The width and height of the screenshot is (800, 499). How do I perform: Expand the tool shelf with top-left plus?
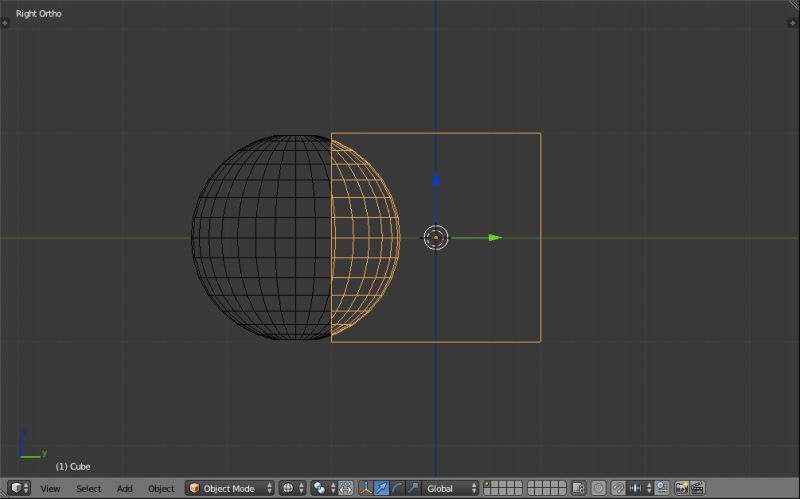pos(5,23)
